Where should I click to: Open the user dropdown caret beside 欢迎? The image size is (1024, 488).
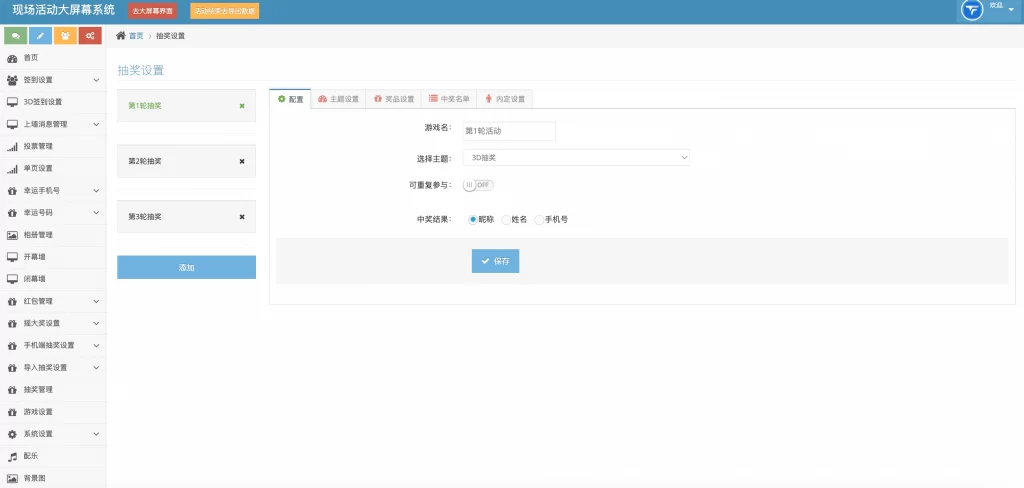click(1011, 10)
